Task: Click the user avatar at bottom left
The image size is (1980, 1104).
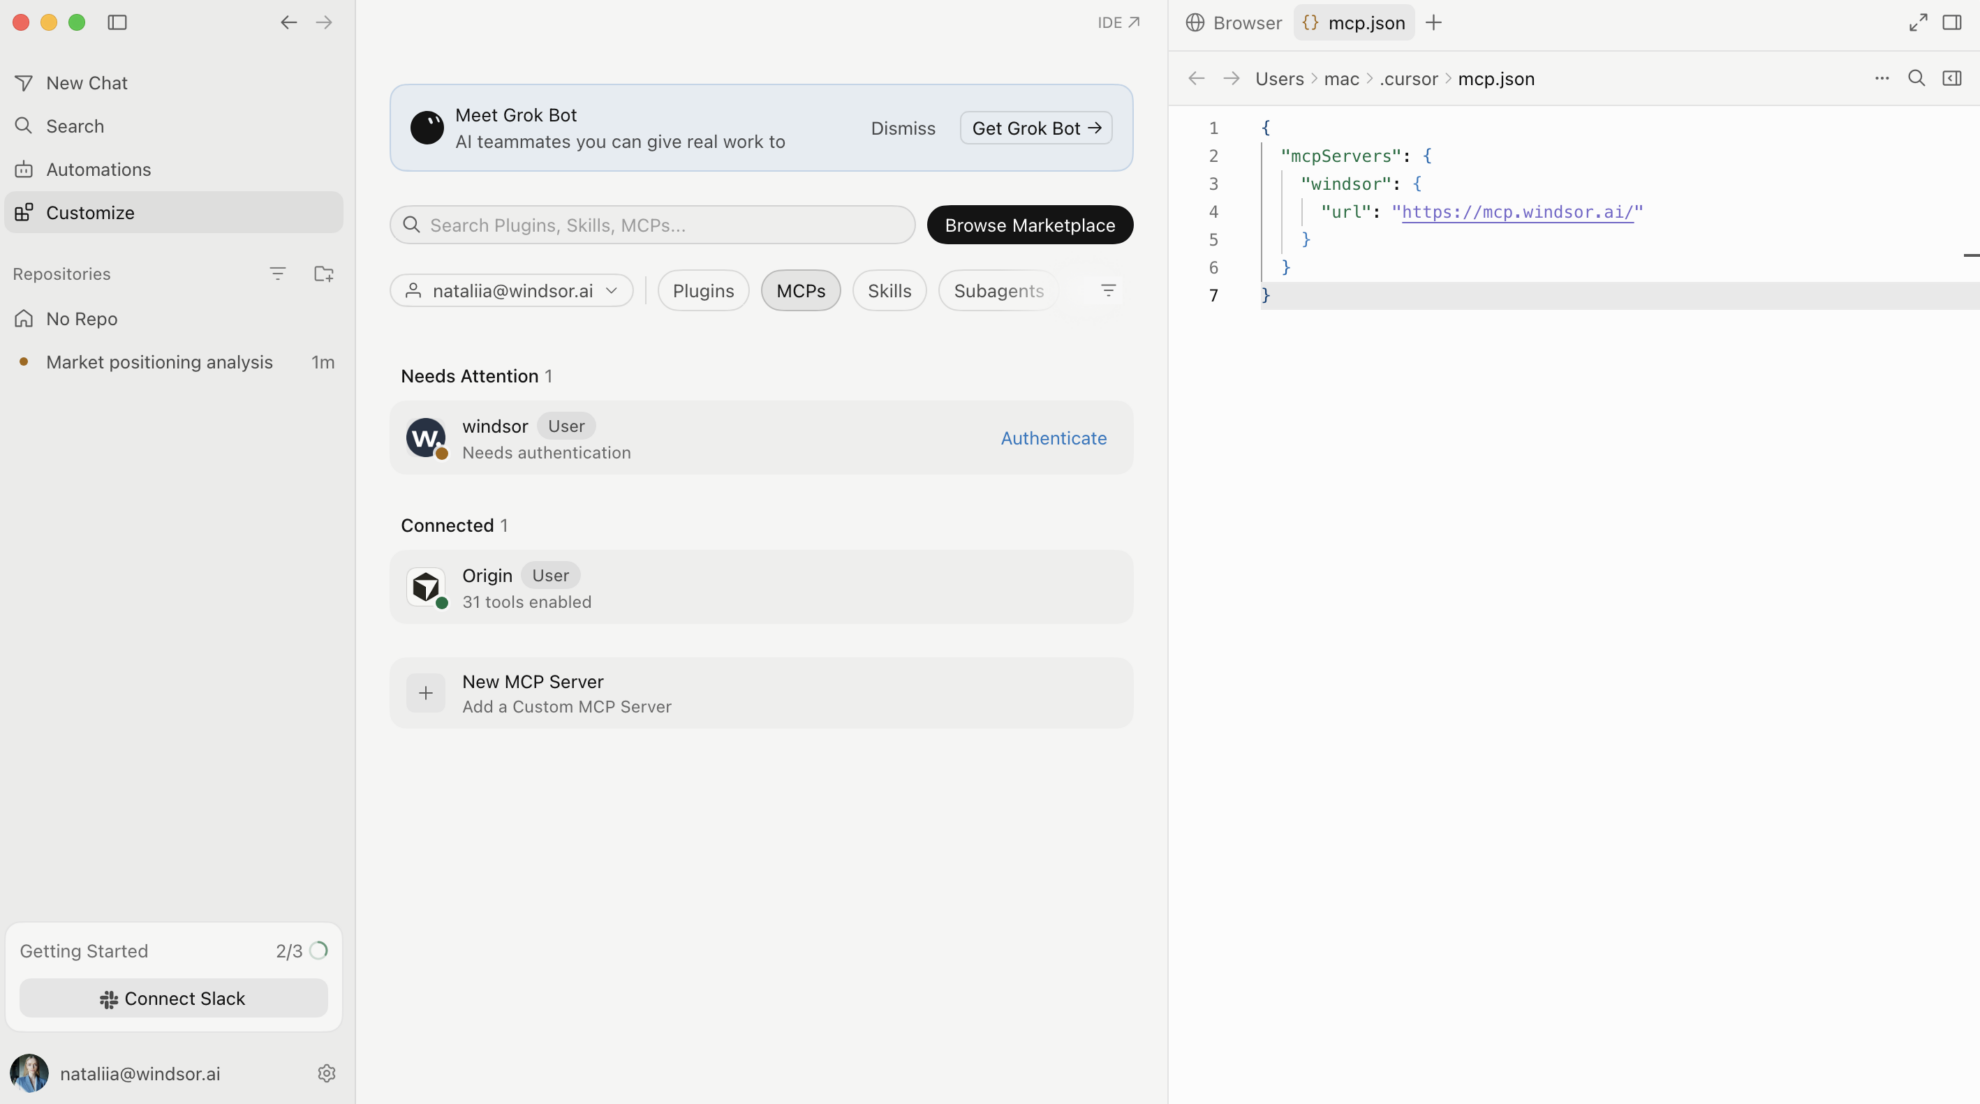Action: pyautogui.click(x=29, y=1073)
